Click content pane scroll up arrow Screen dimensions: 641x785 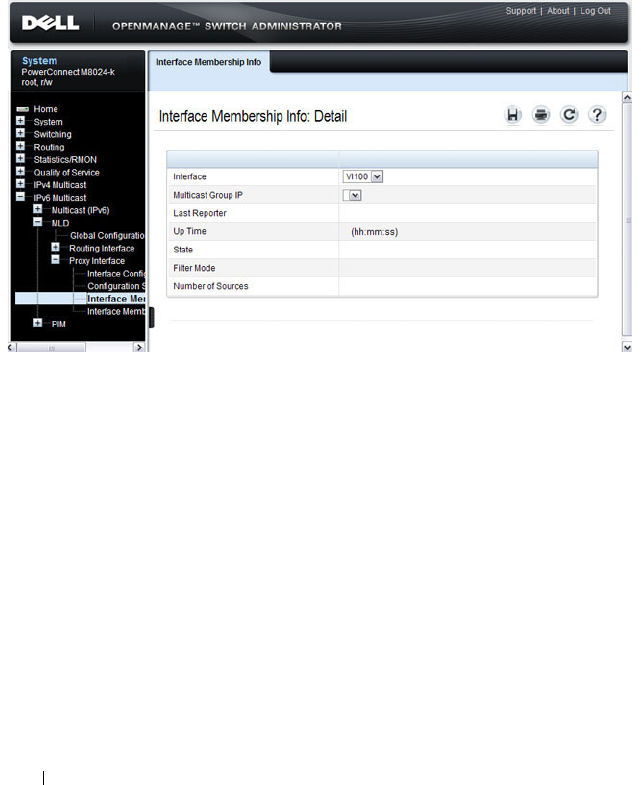(x=626, y=97)
